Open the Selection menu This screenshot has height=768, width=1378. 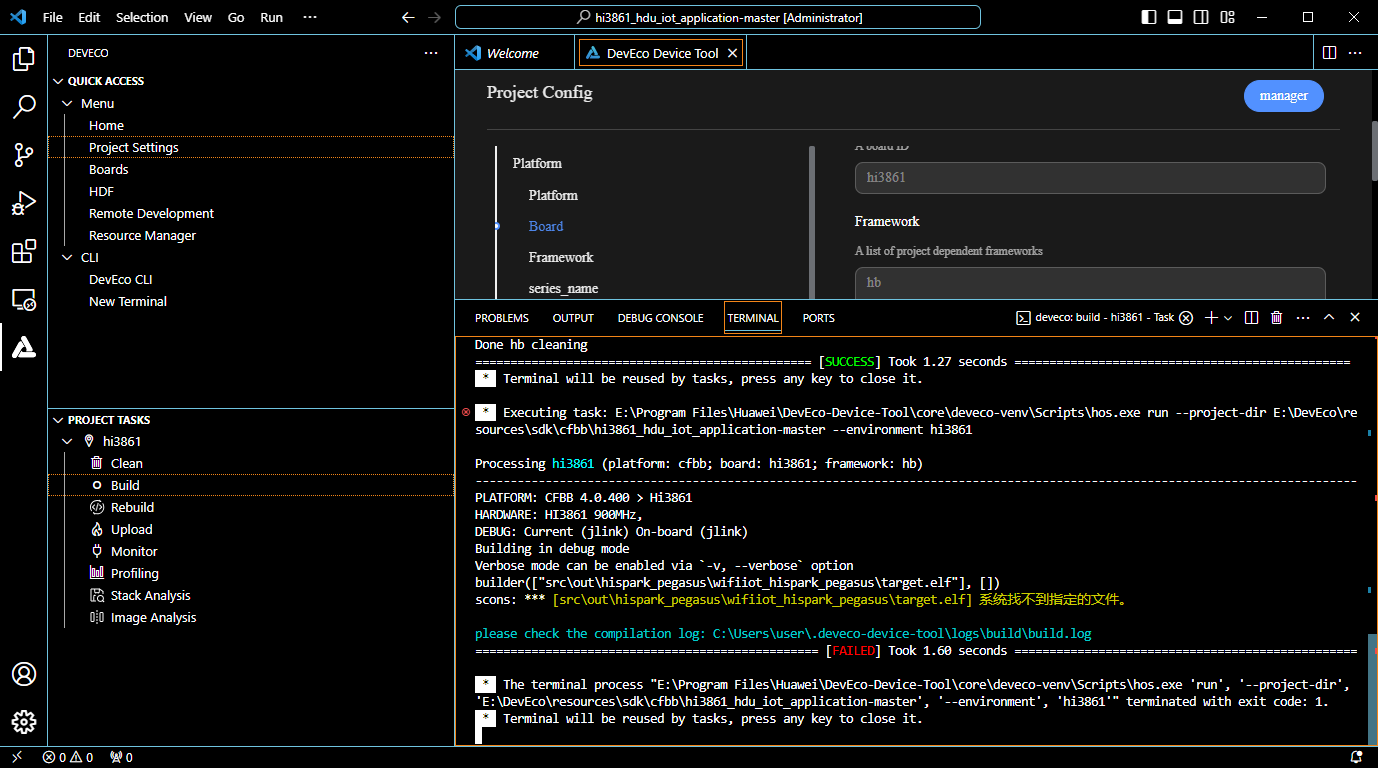point(142,17)
